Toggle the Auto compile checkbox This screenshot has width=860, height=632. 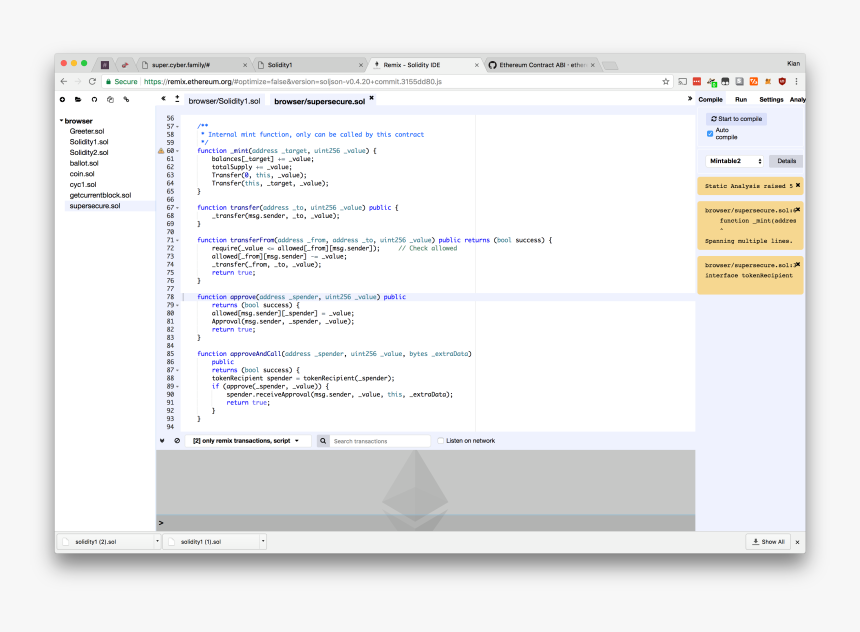click(x=710, y=133)
